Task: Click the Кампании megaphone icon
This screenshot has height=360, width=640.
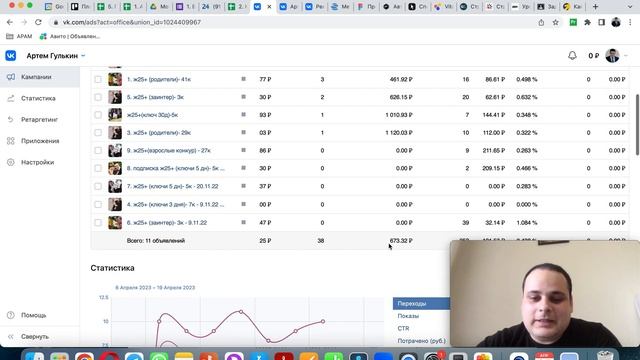Action: [x=11, y=77]
